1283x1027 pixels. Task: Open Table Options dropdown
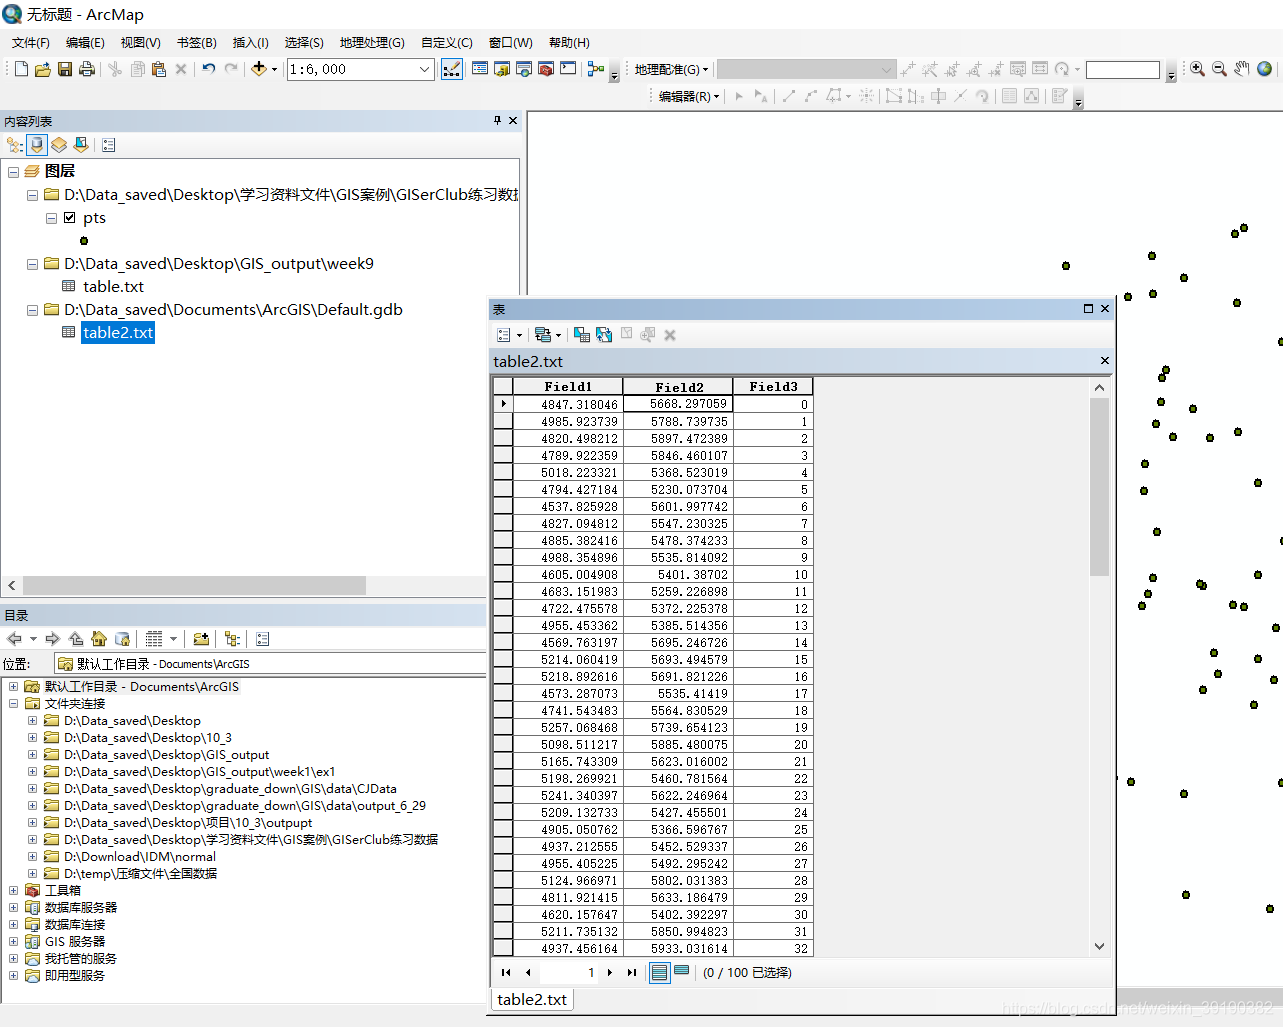pyautogui.click(x=509, y=335)
